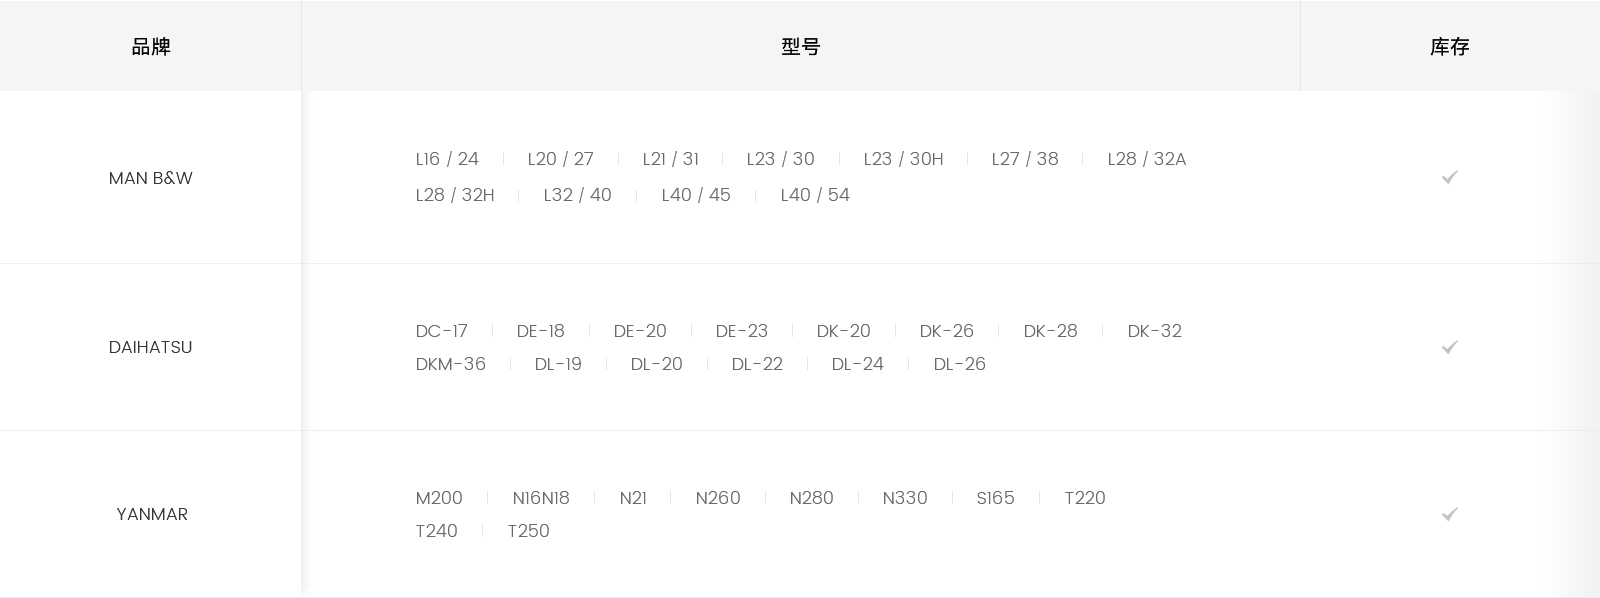Screen dimensions: 1600x598
Task: Select the DC-17 model
Action: point(441,331)
